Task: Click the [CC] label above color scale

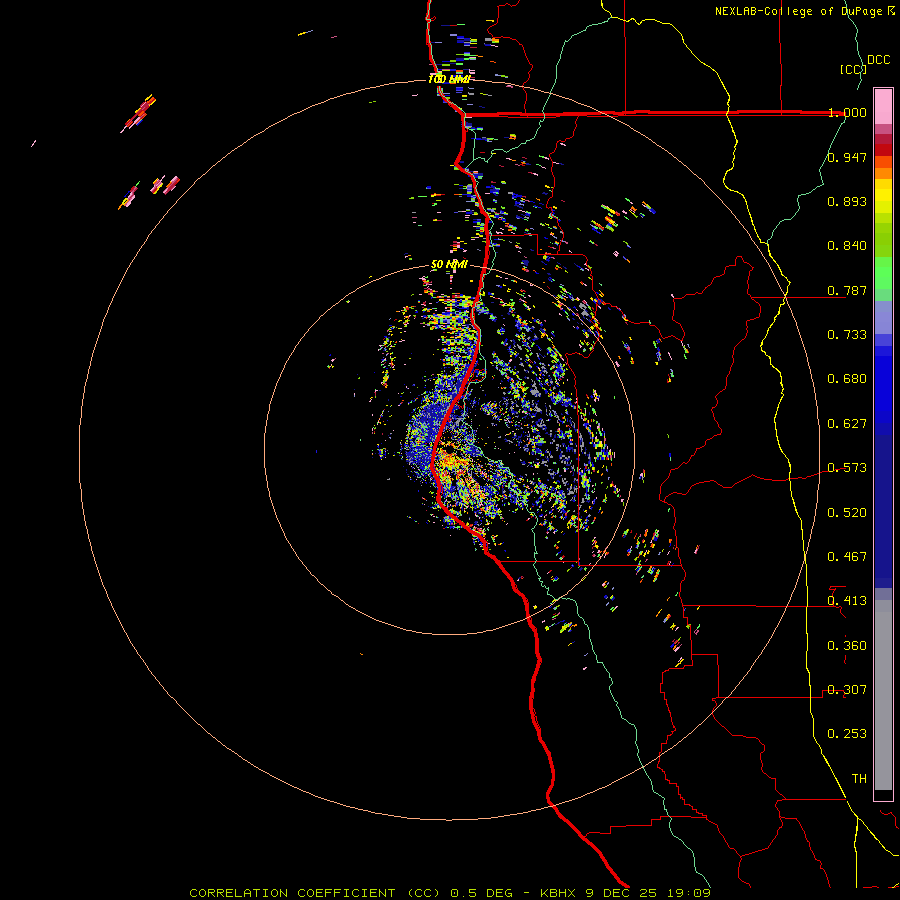Action: pos(853,69)
